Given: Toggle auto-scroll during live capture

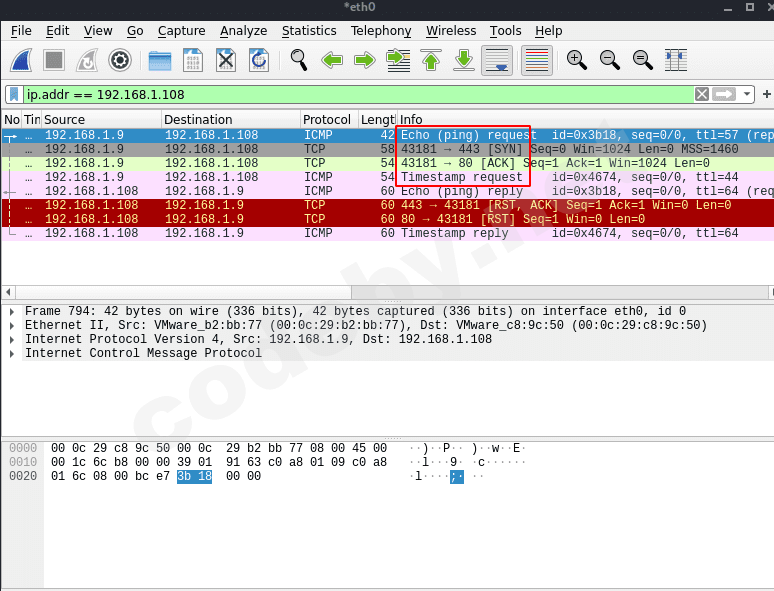Looking at the screenshot, I should [x=497, y=60].
